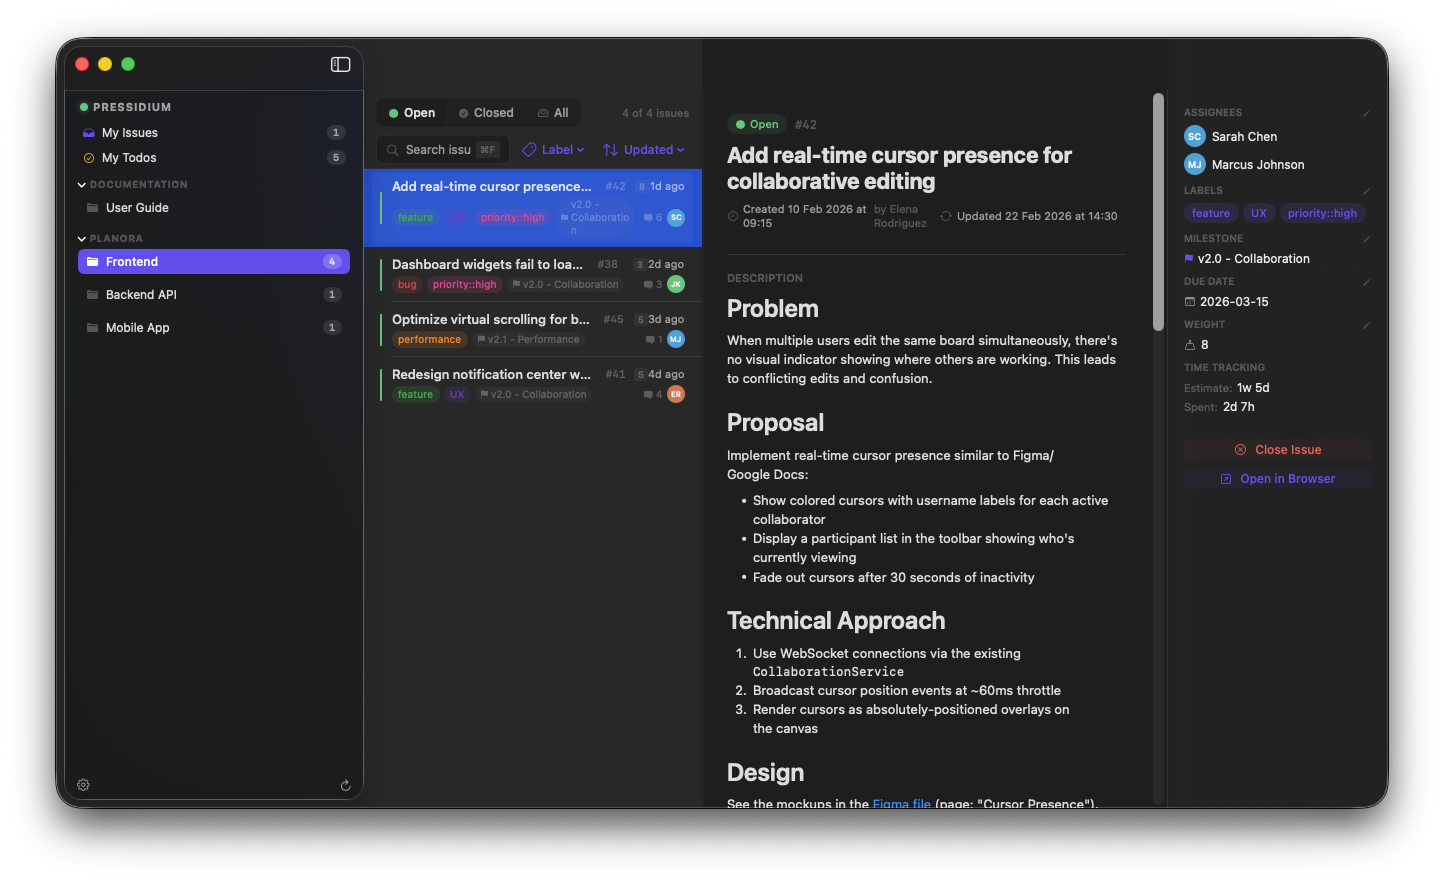
Task: Edit labels using the Labels pencil icon
Action: point(1366,189)
